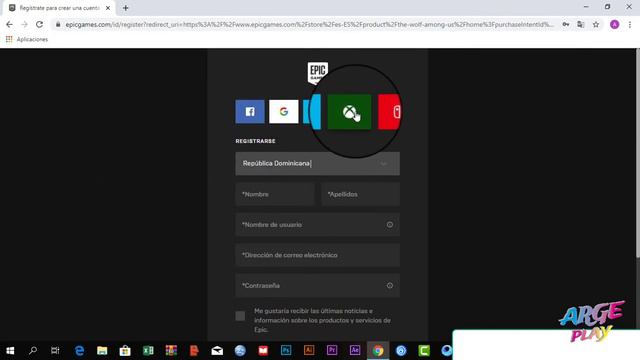Sign up with the Facebook icon
This screenshot has height=360, width=640.
250,111
